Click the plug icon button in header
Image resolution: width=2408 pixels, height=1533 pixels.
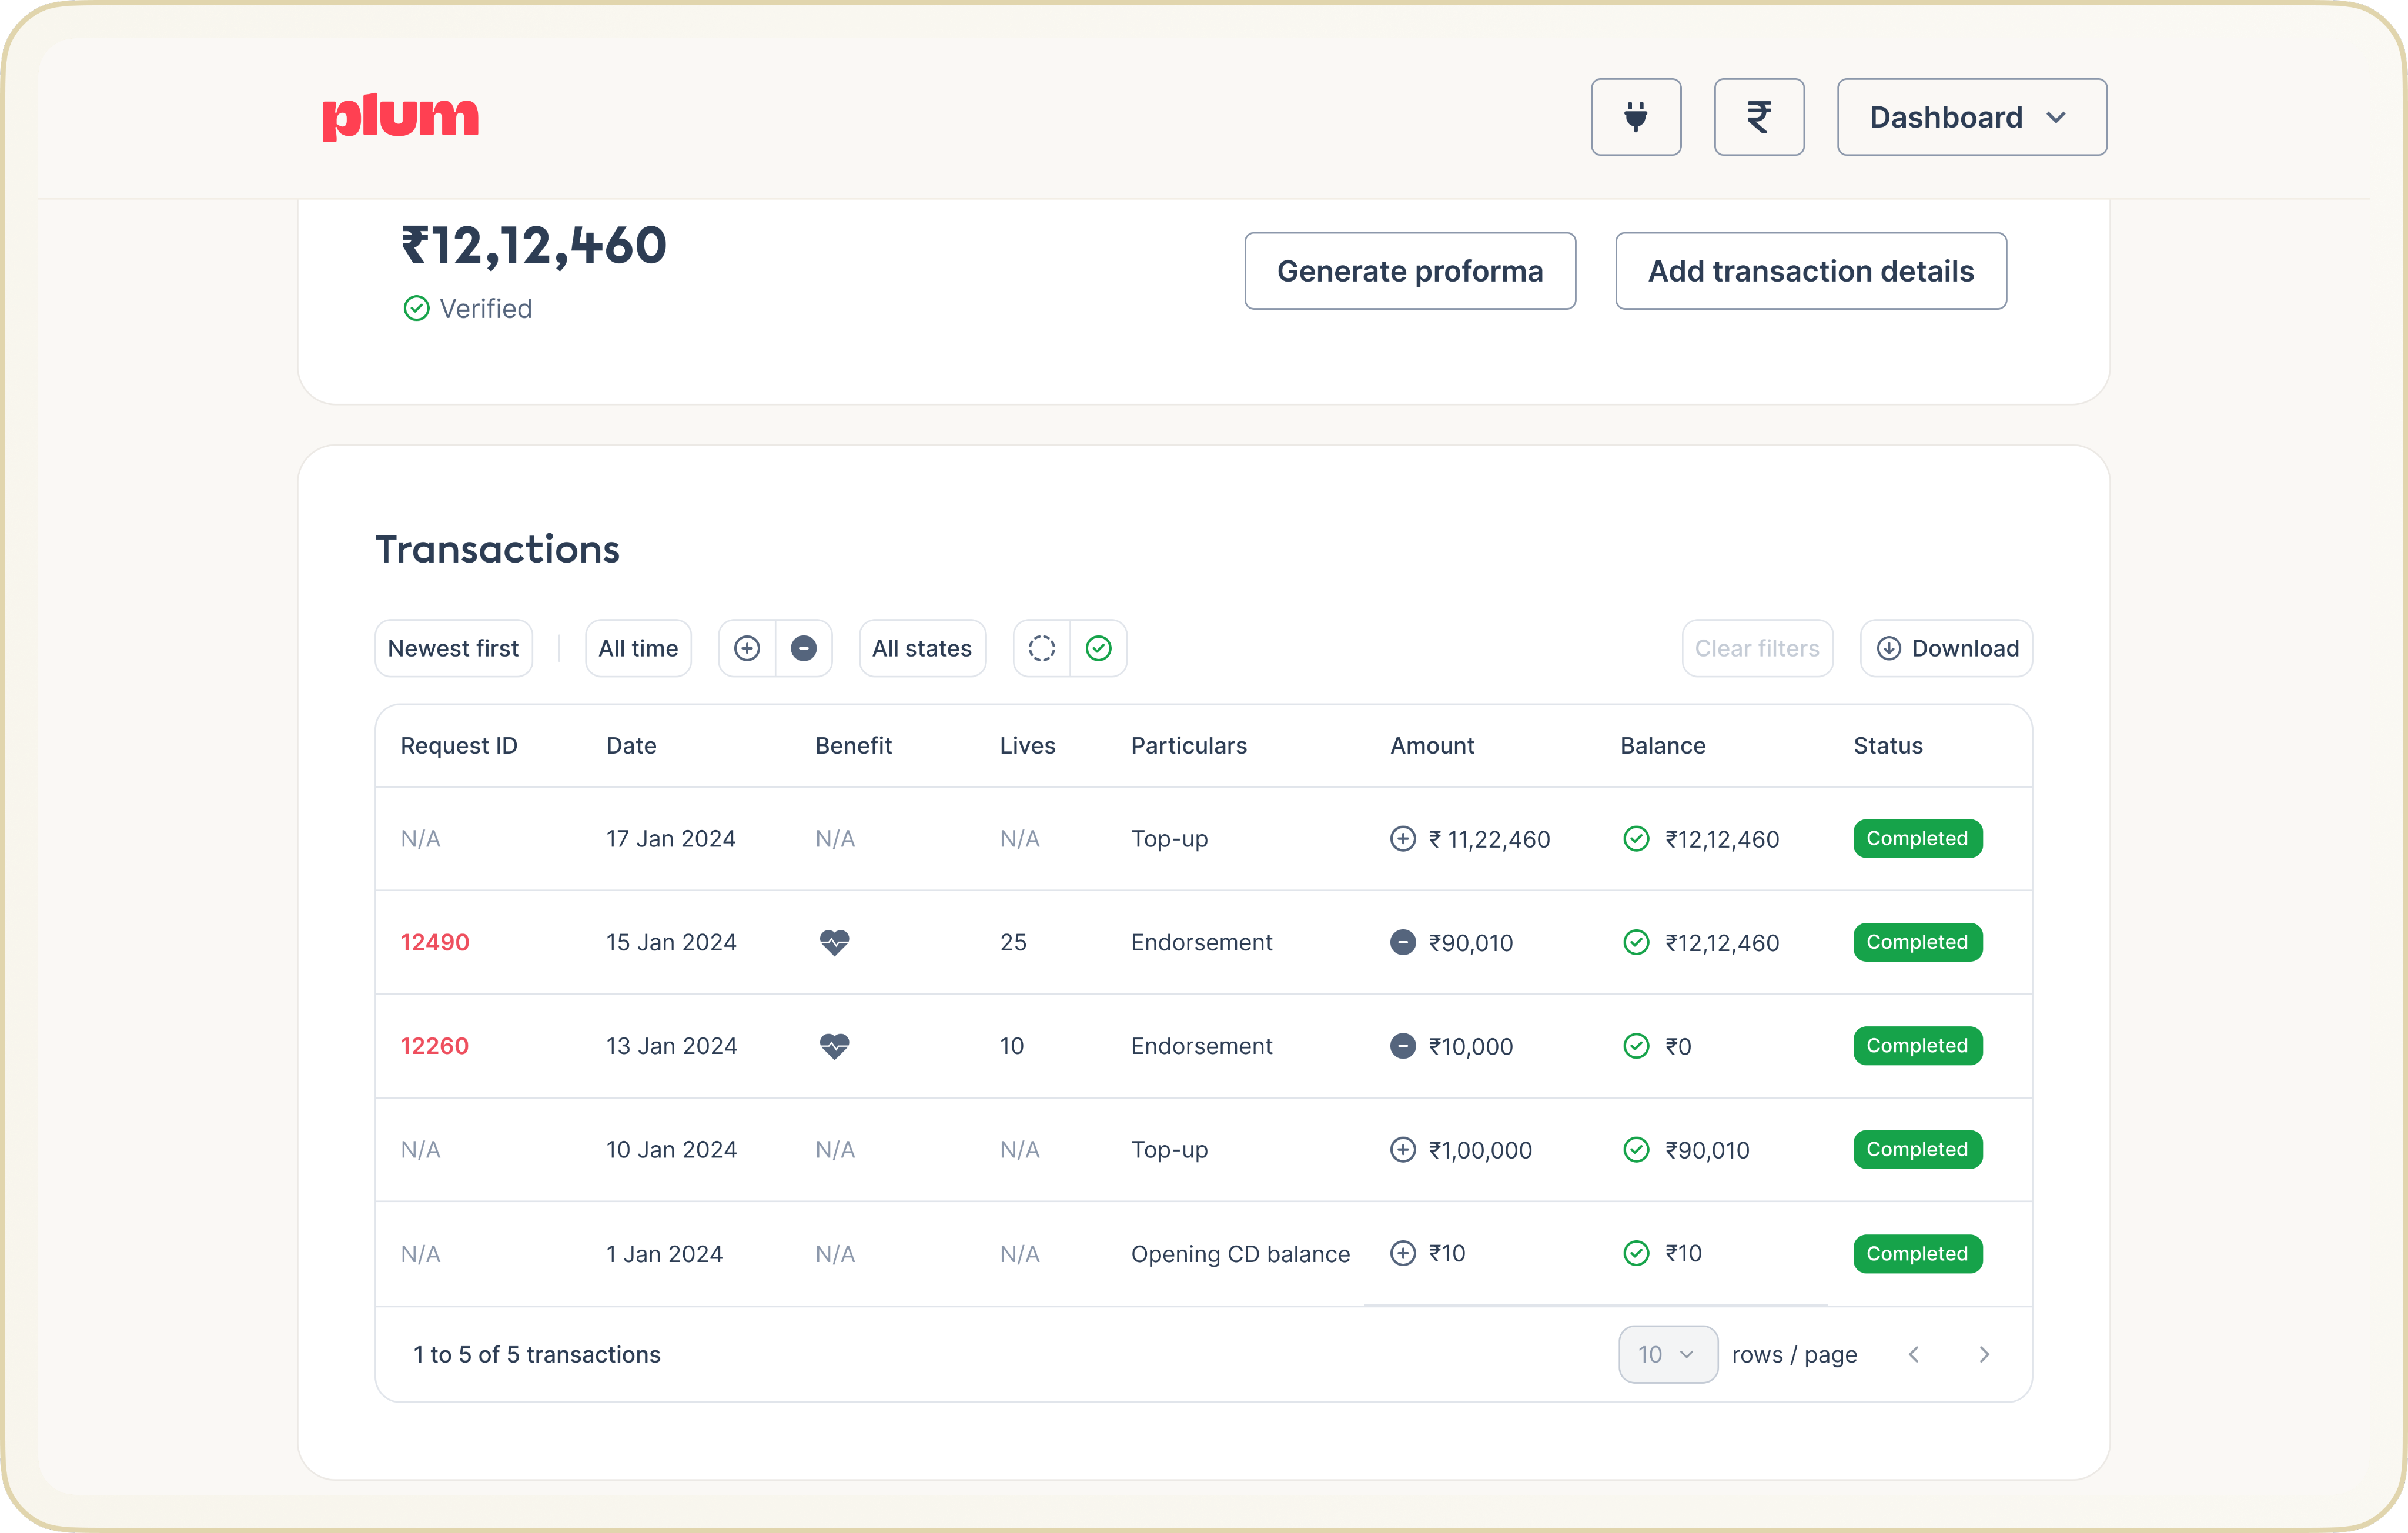[x=1635, y=117]
